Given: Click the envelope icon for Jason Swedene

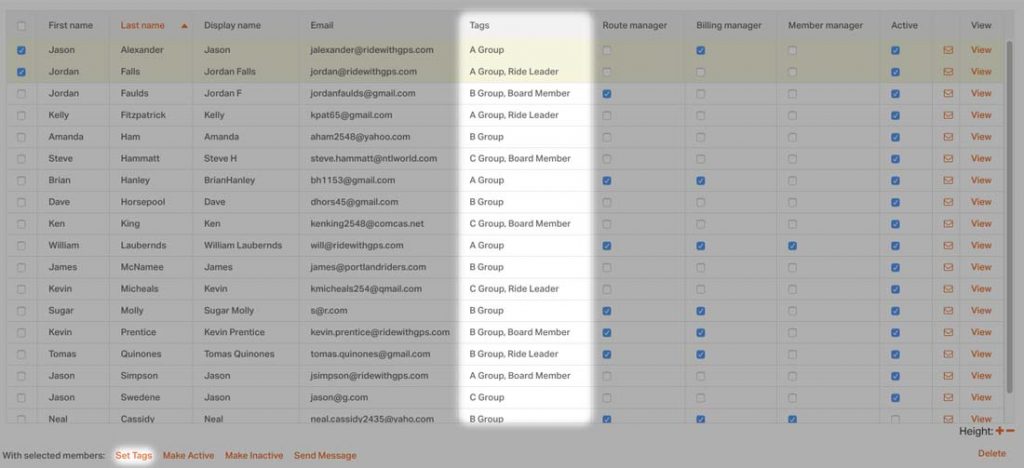Looking at the screenshot, I should [x=948, y=398].
